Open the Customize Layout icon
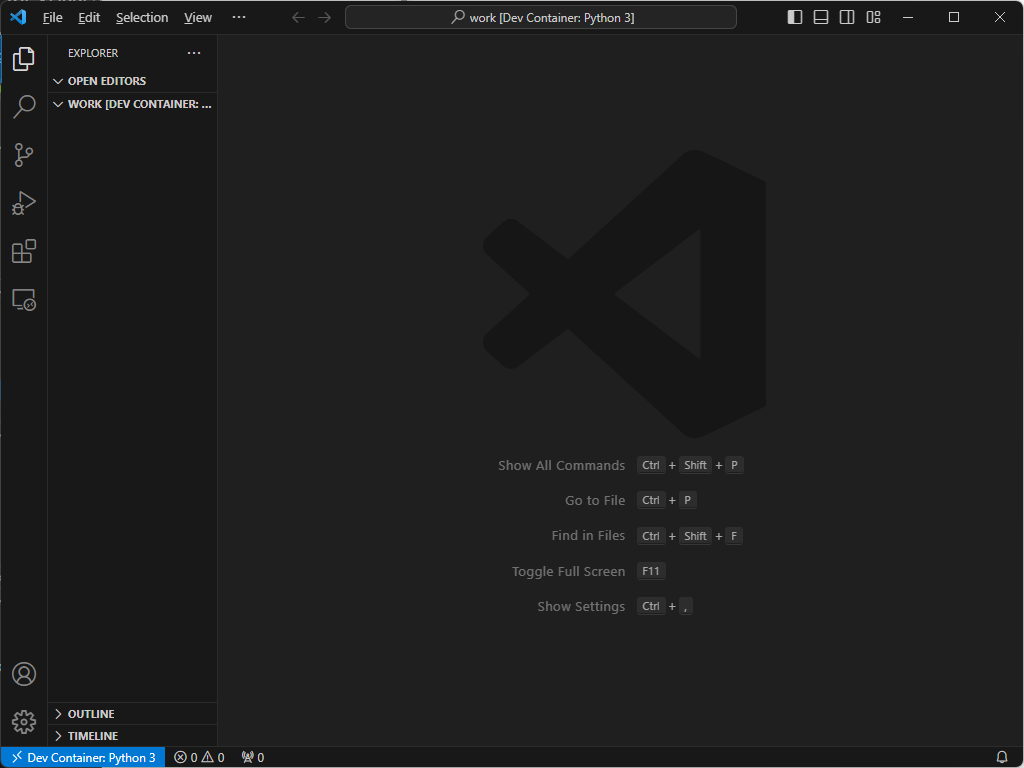The width and height of the screenshot is (1024, 768). click(873, 18)
